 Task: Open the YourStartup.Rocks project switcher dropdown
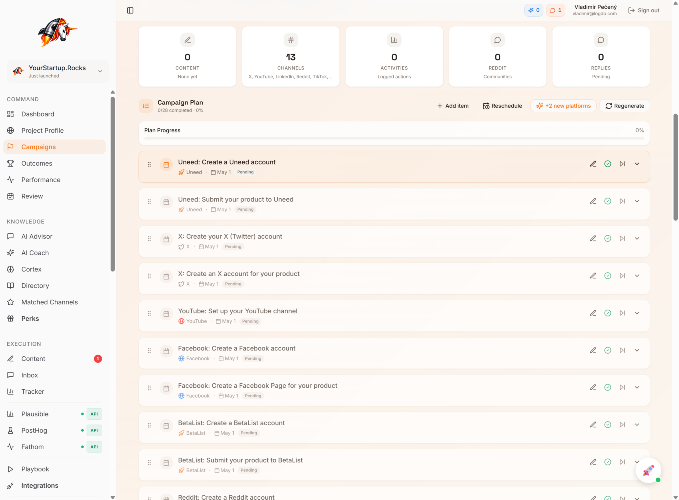tap(58, 71)
